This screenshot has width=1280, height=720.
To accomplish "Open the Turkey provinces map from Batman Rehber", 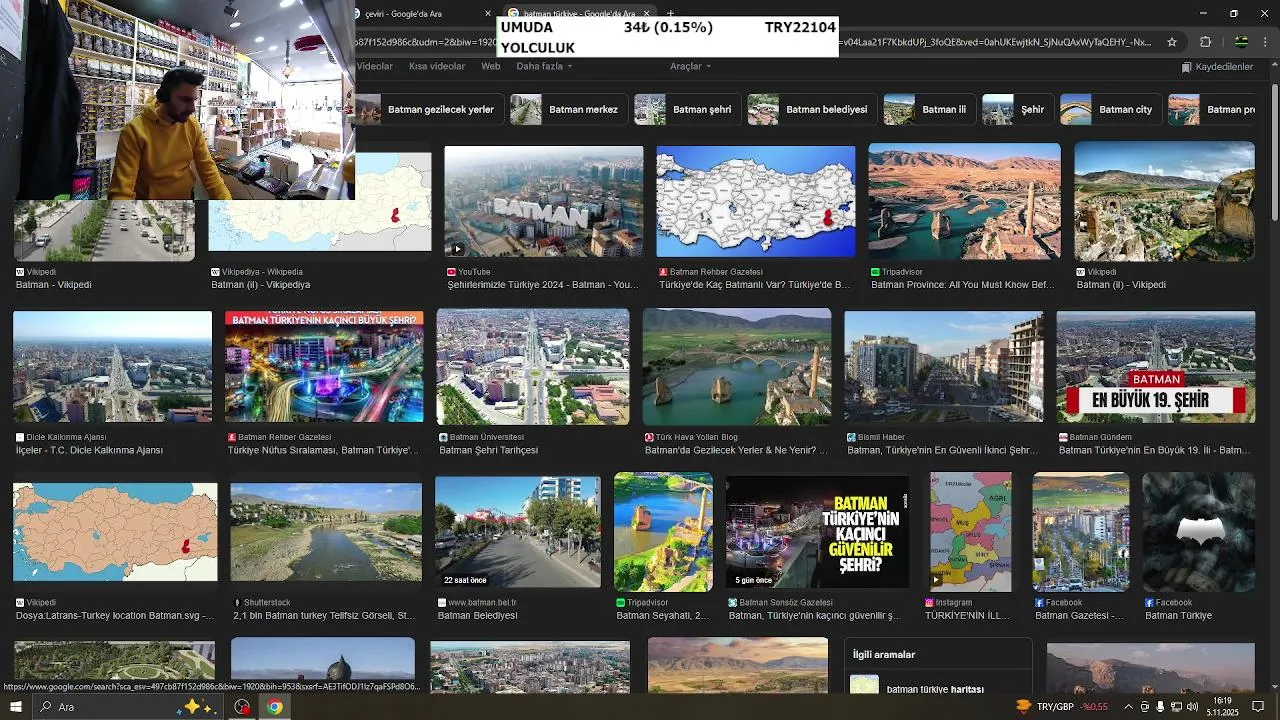I will coord(755,203).
